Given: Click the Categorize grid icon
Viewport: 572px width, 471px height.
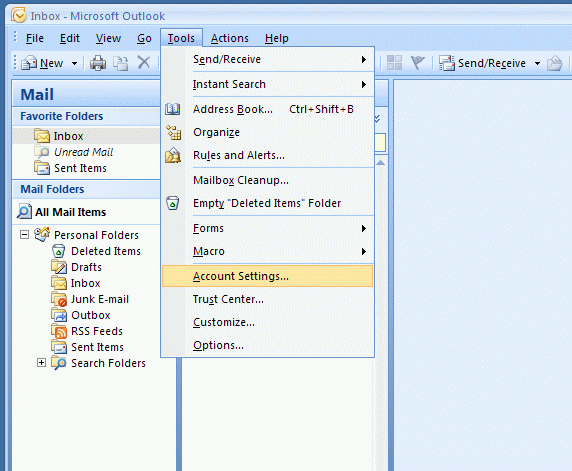Looking at the screenshot, I should click(394, 63).
